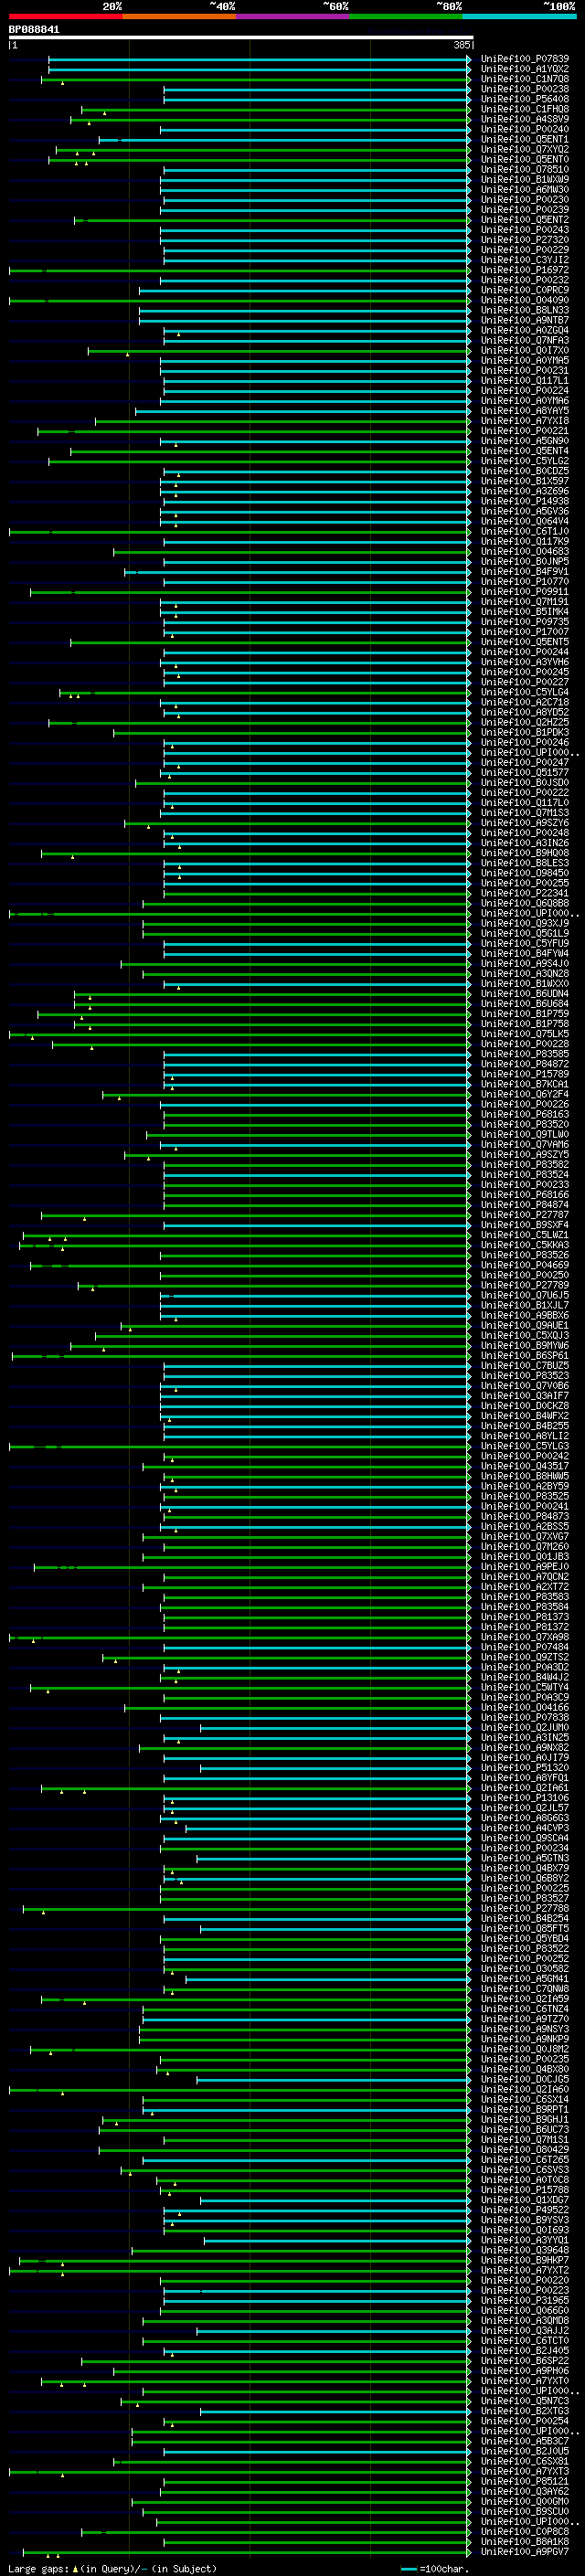Open the UniRef100_P68166 entry

525,1195
